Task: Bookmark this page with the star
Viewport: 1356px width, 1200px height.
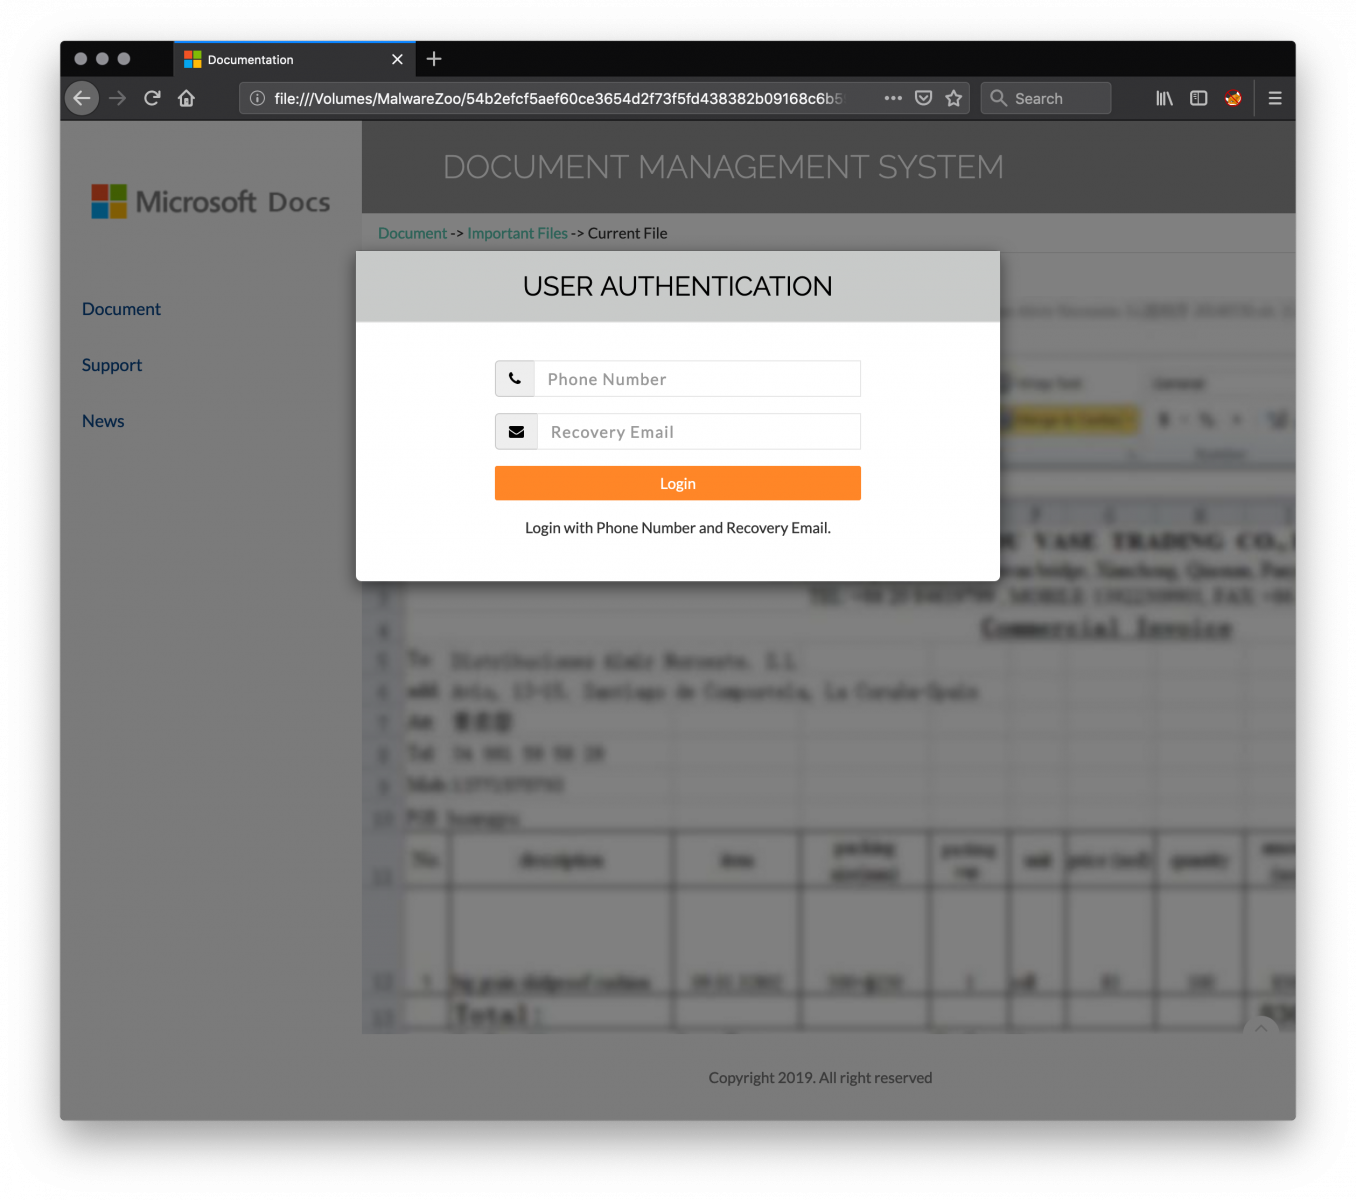Action: click(x=954, y=98)
